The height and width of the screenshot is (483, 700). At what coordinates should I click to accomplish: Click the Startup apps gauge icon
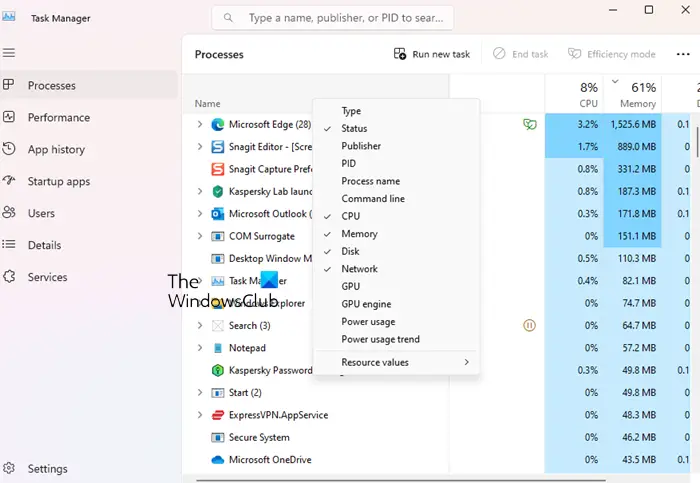point(9,180)
